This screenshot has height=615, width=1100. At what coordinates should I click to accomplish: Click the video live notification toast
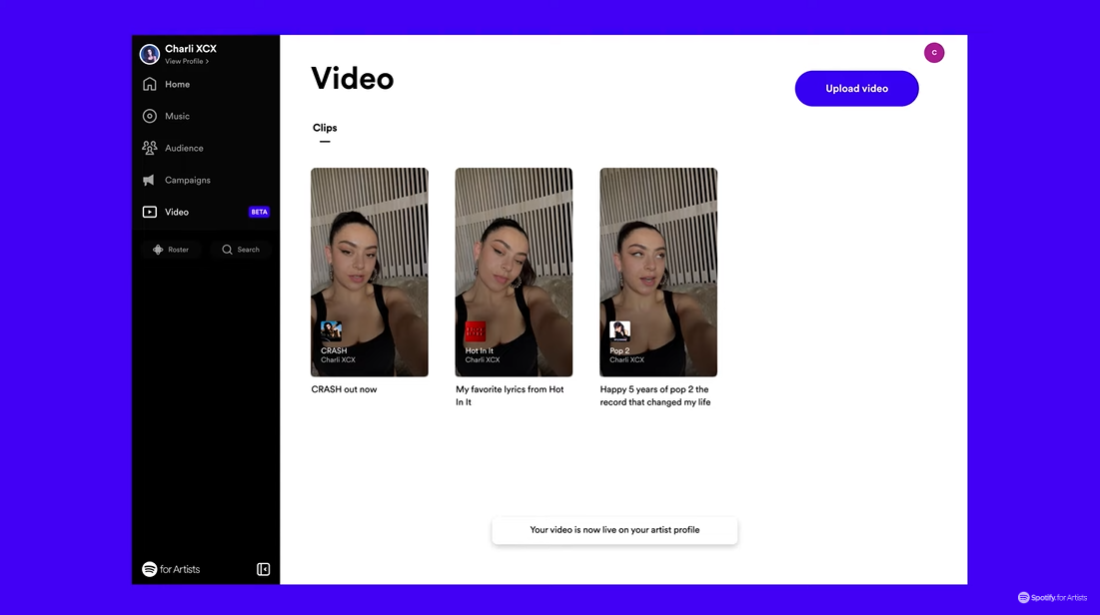pos(614,530)
